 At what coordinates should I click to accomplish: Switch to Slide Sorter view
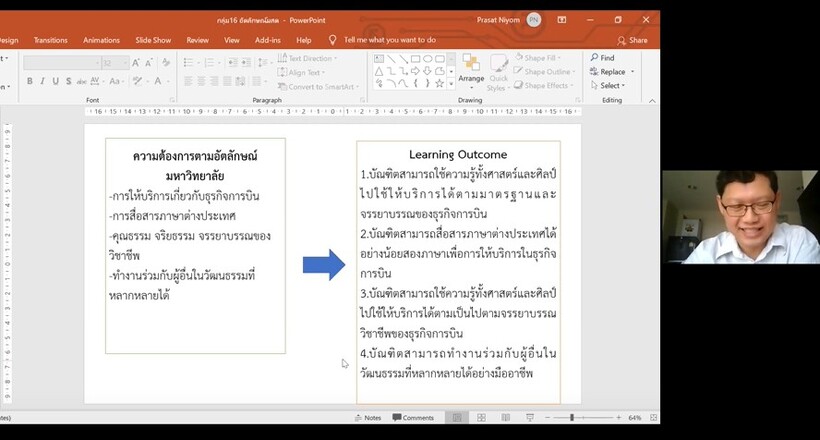tap(481, 418)
